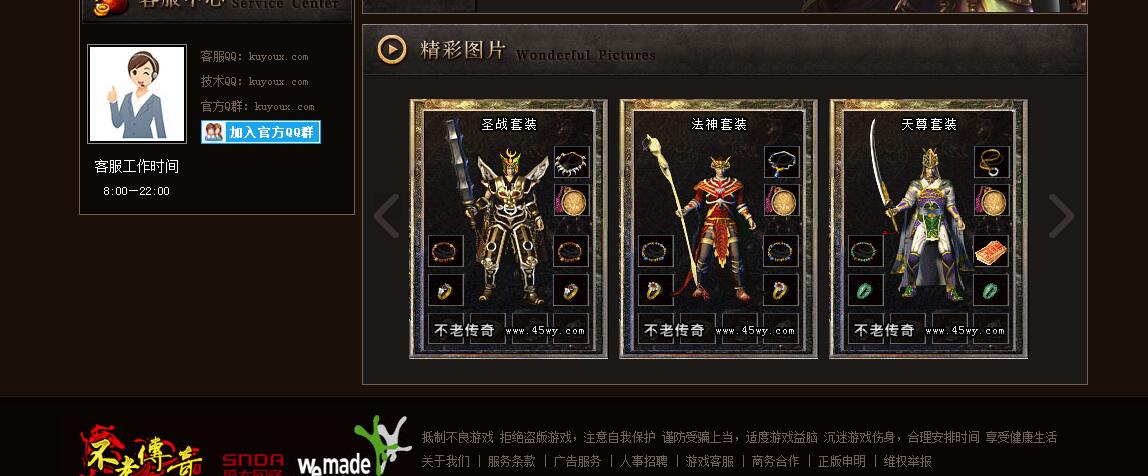The width and height of the screenshot is (1148, 476).
Task: Click the right carousel arrow
Action: pyautogui.click(x=1061, y=216)
